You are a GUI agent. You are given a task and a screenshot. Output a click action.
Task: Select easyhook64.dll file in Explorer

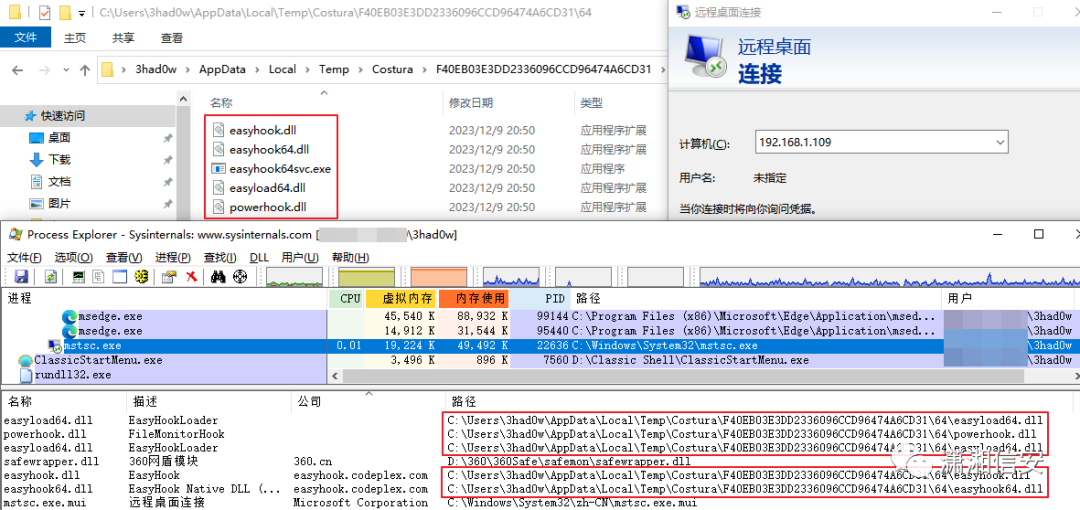coord(269,149)
